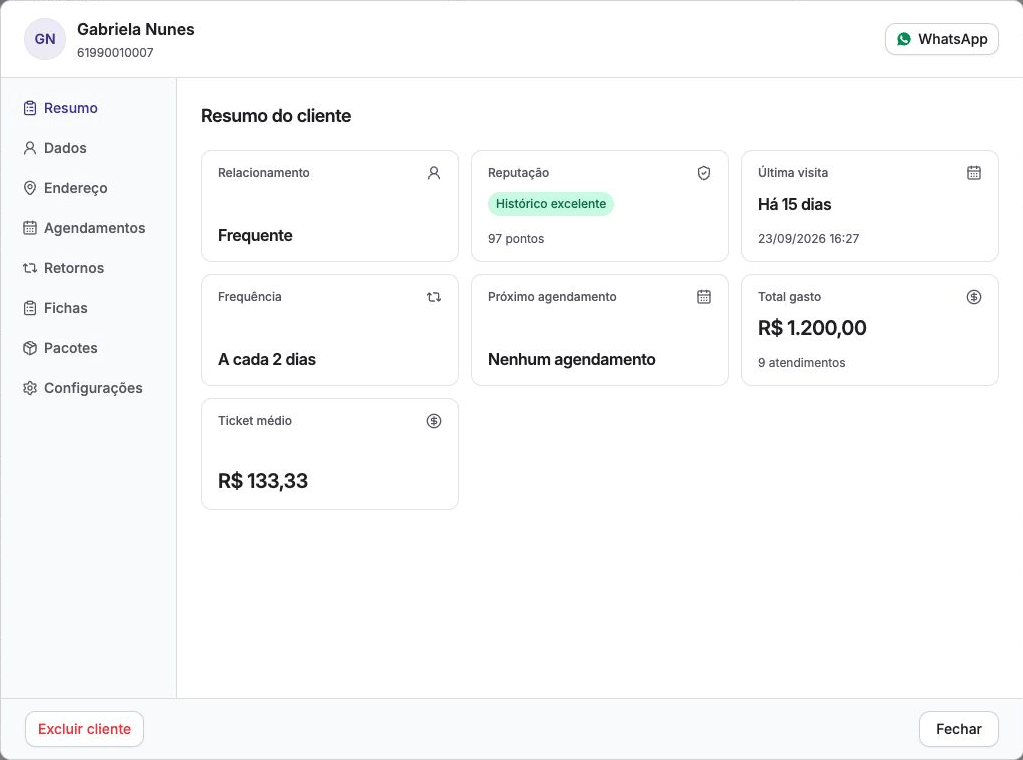Image resolution: width=1023 pixels, height=760 pixels.
Task: Click the 97 pontos text
Action: click(x=516, y=239)
